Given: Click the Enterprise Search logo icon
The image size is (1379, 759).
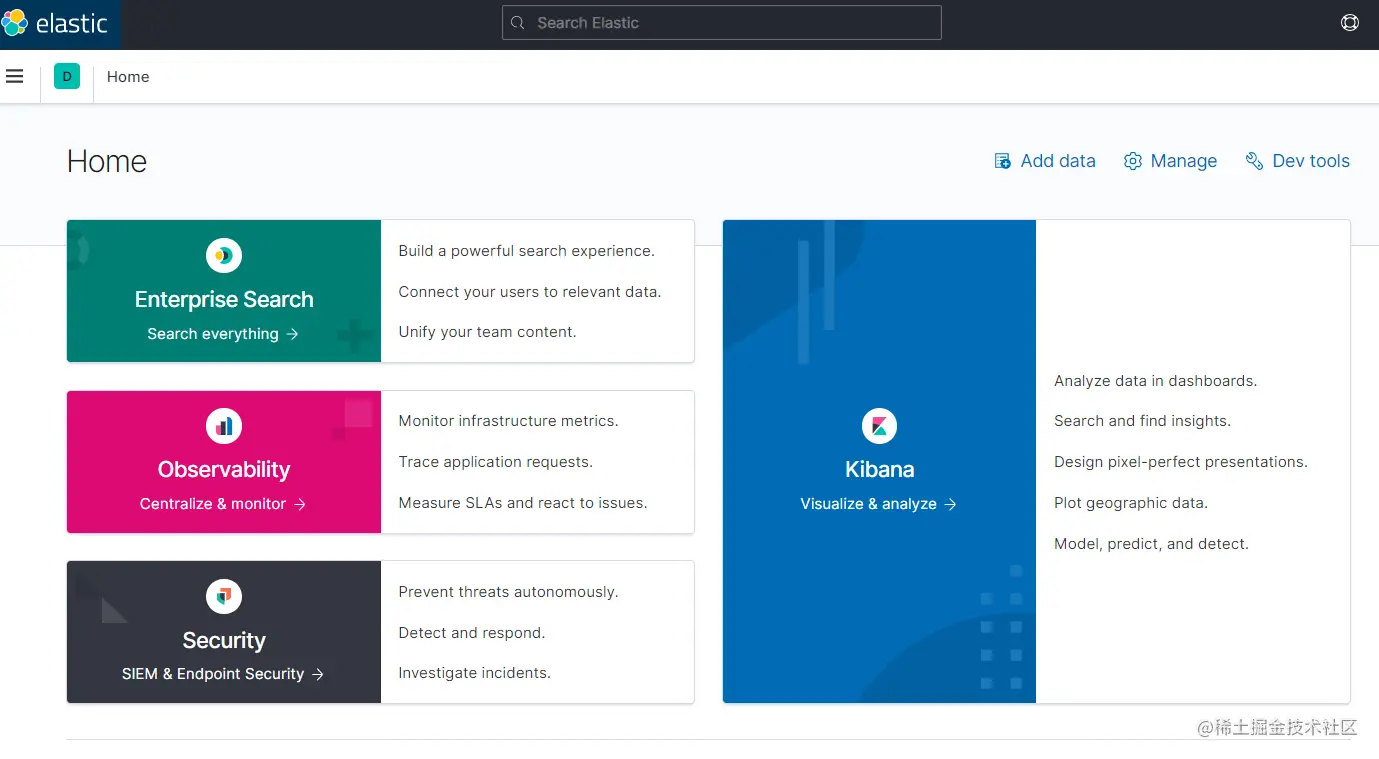Looking at the screenshot, I should [x=224, y=255].
